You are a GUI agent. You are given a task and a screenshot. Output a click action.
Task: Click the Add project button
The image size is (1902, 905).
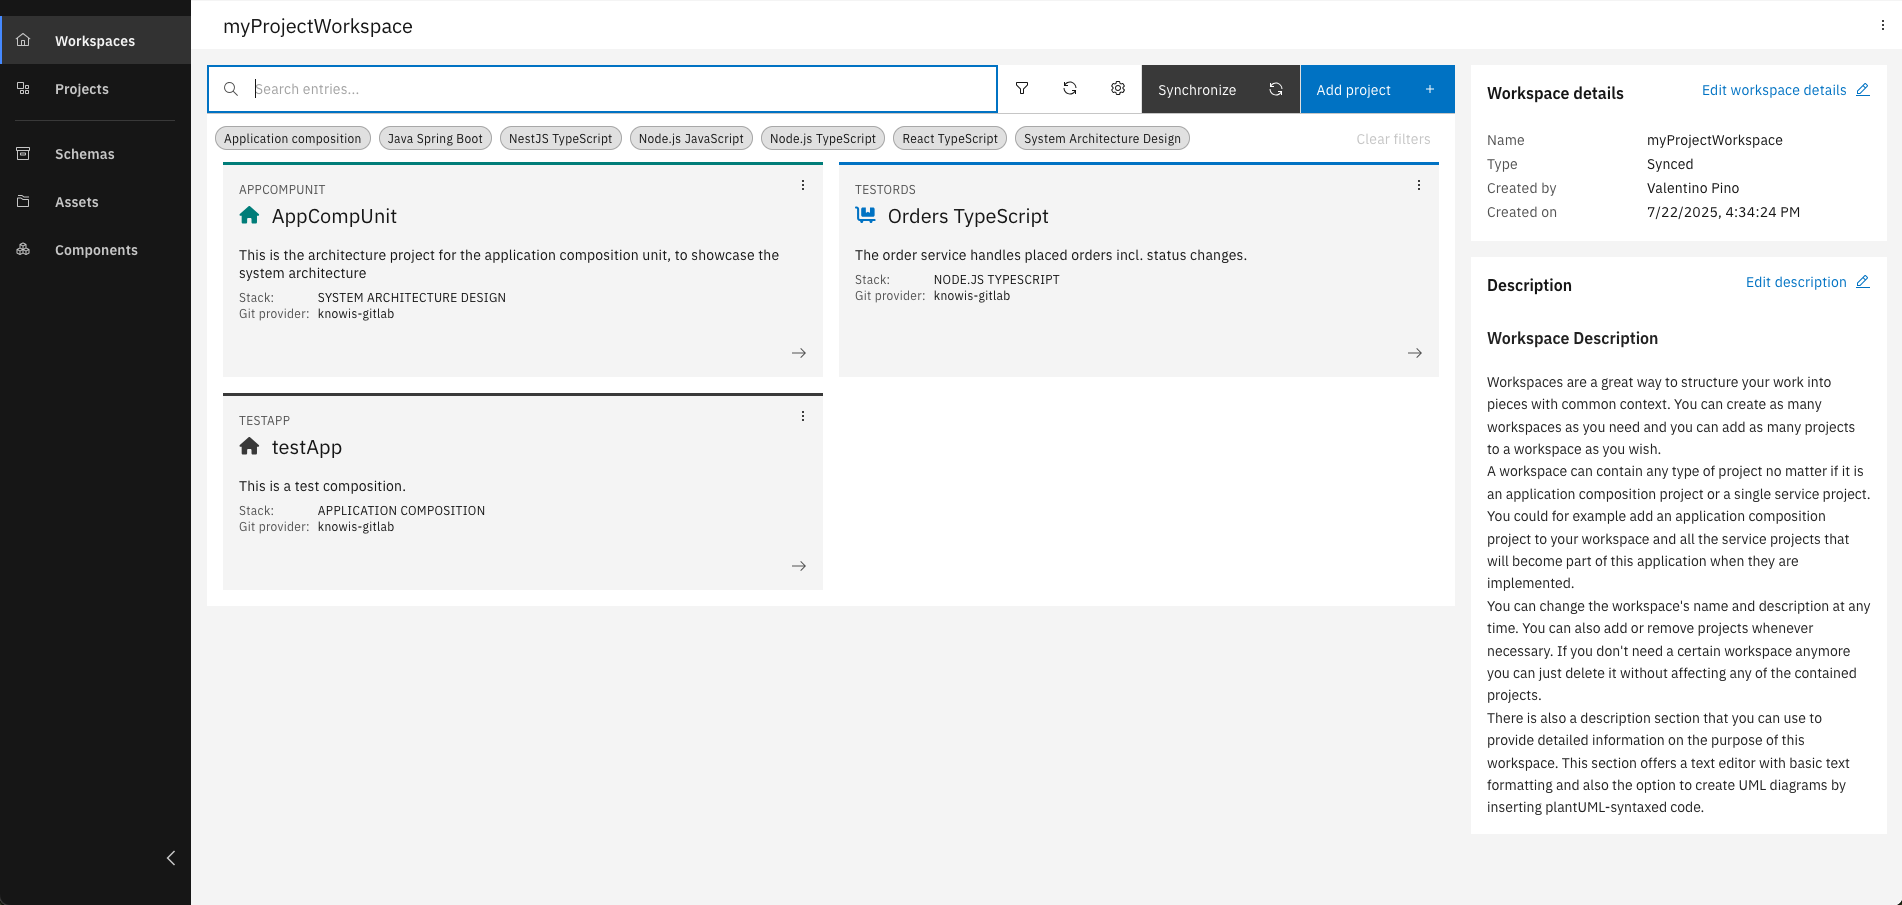coord(1376,90)
